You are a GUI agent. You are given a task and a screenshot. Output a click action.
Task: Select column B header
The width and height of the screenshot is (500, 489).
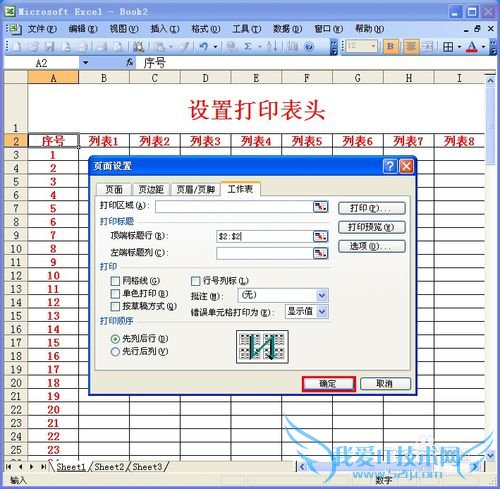click(x=104, y=78)
